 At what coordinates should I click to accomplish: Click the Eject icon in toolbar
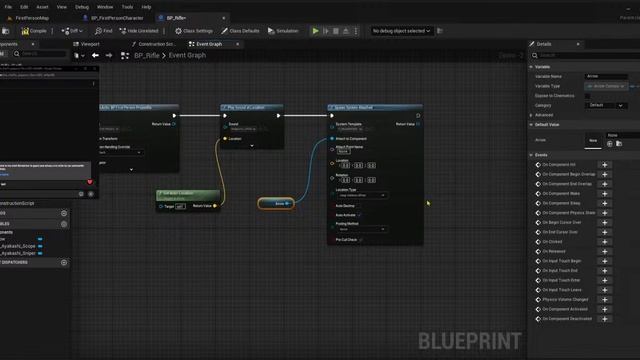click(x=346, y=31)
